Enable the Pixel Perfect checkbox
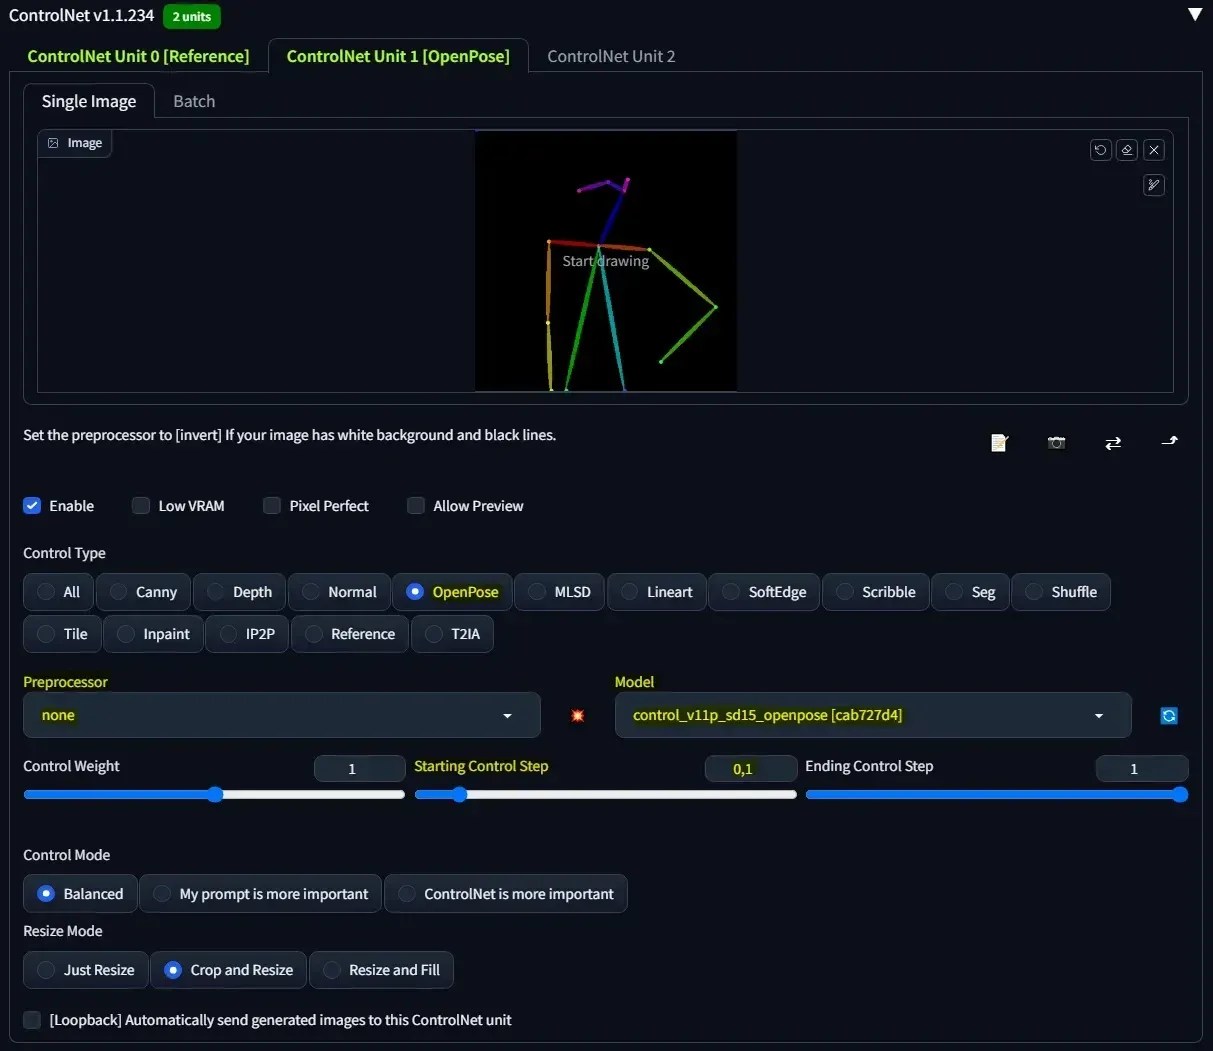The width and height of the screenshot is (1213, 1051). click(x=272, y=506)
